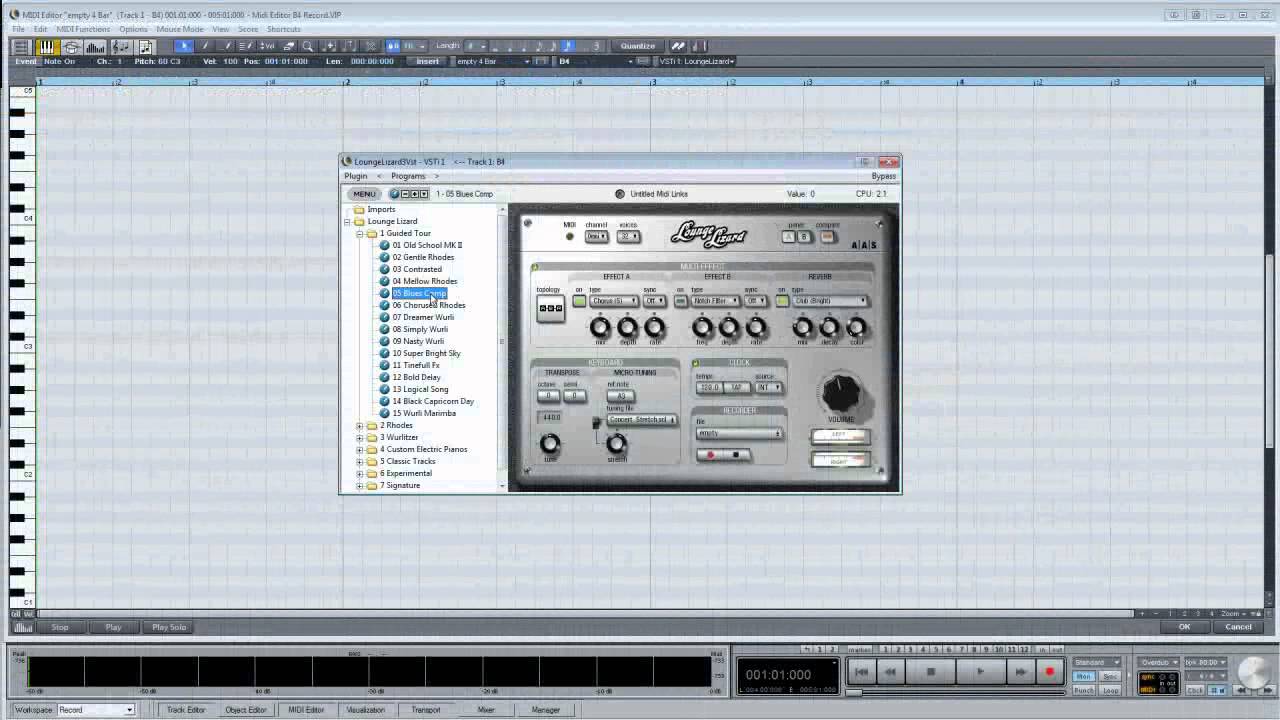
Task: Open the Programs menu in plugin window
Action: (408, 176)
